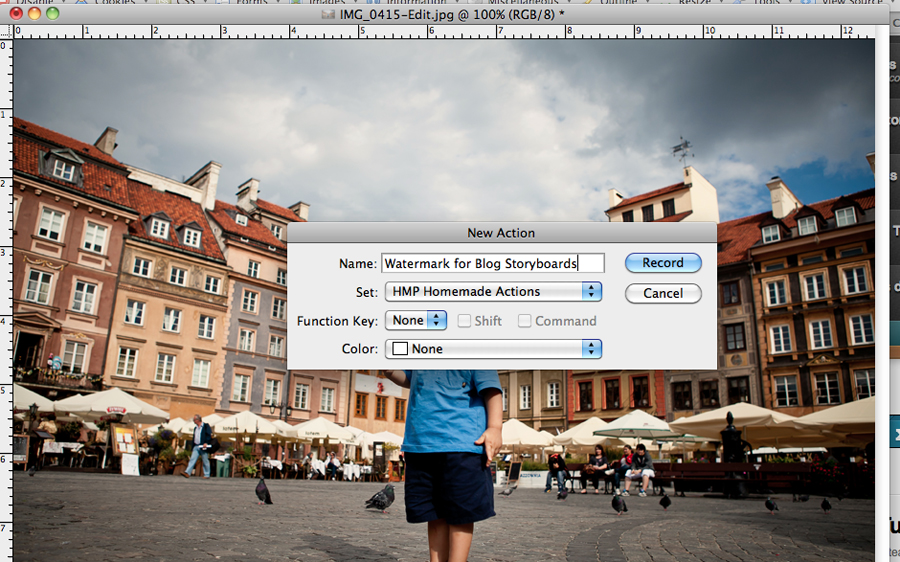This screenshot has height=562, width=900.
Task: Click the New Action dialog title bar
Action: (x=502, y=232)
